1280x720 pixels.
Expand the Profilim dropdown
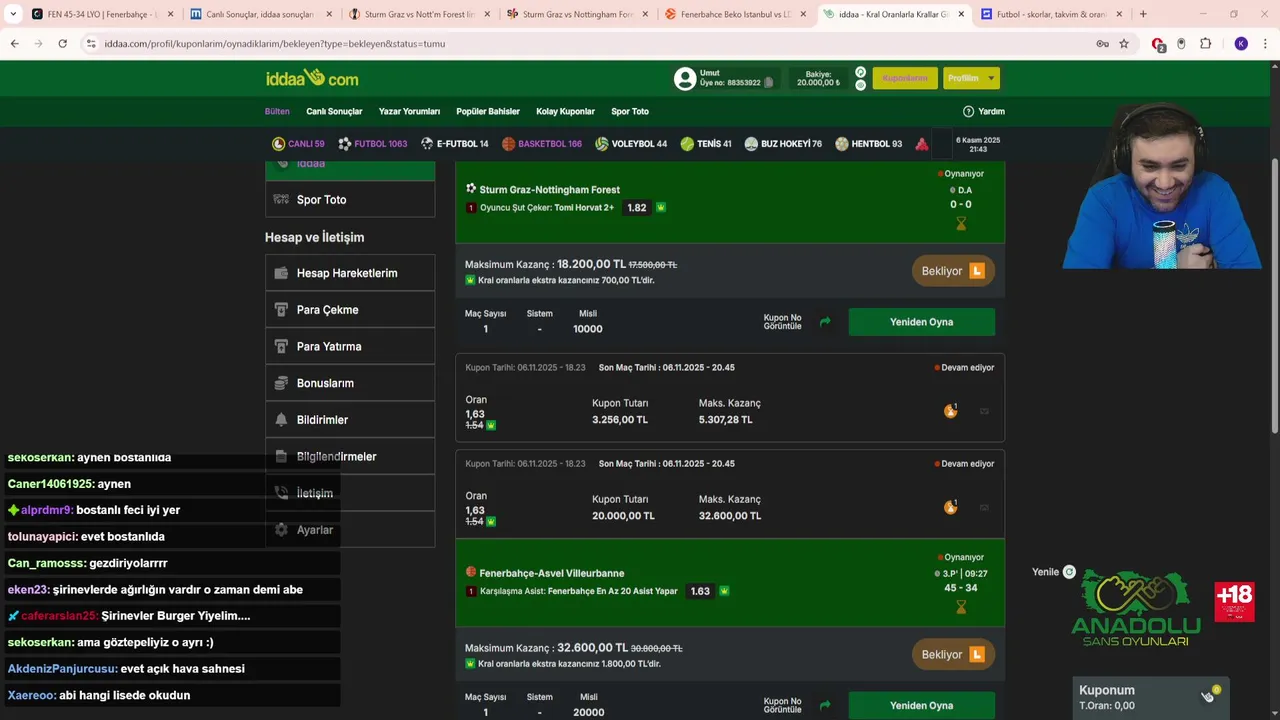[971, 78]
